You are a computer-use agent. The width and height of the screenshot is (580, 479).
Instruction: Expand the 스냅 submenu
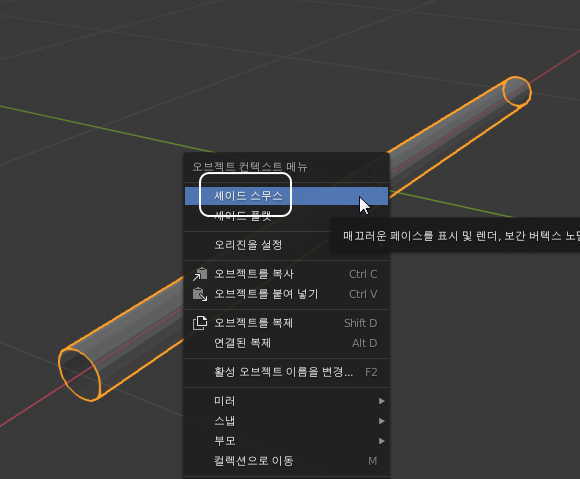(x=286, y=421)
